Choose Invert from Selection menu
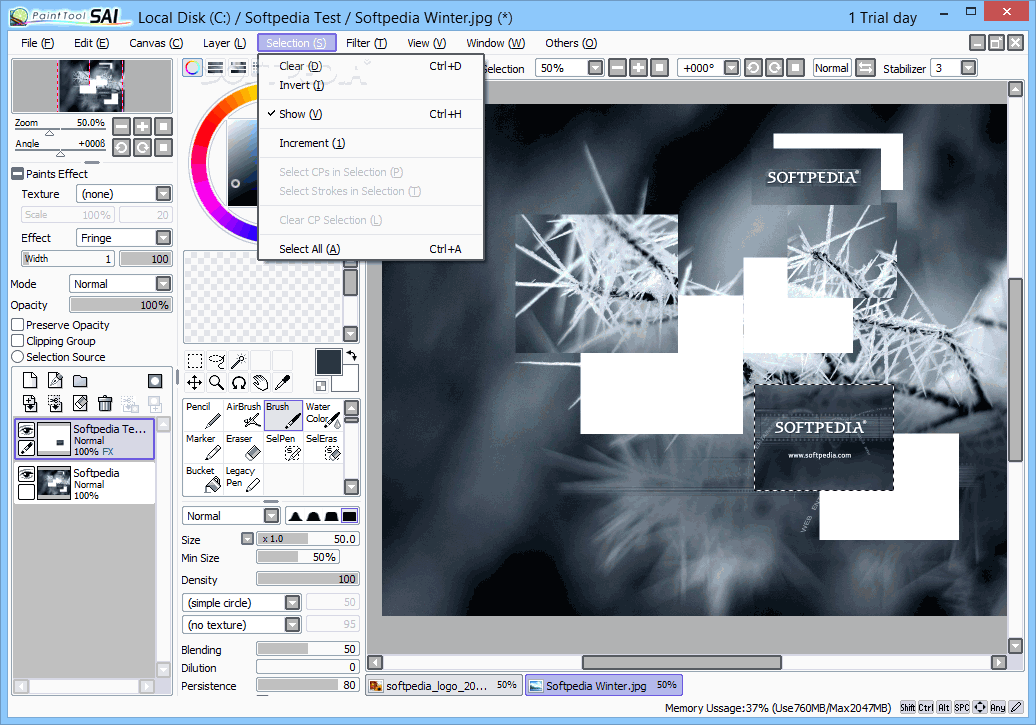Image resolution: width=1036 pixels, height=725 pixels. point(371,85)
